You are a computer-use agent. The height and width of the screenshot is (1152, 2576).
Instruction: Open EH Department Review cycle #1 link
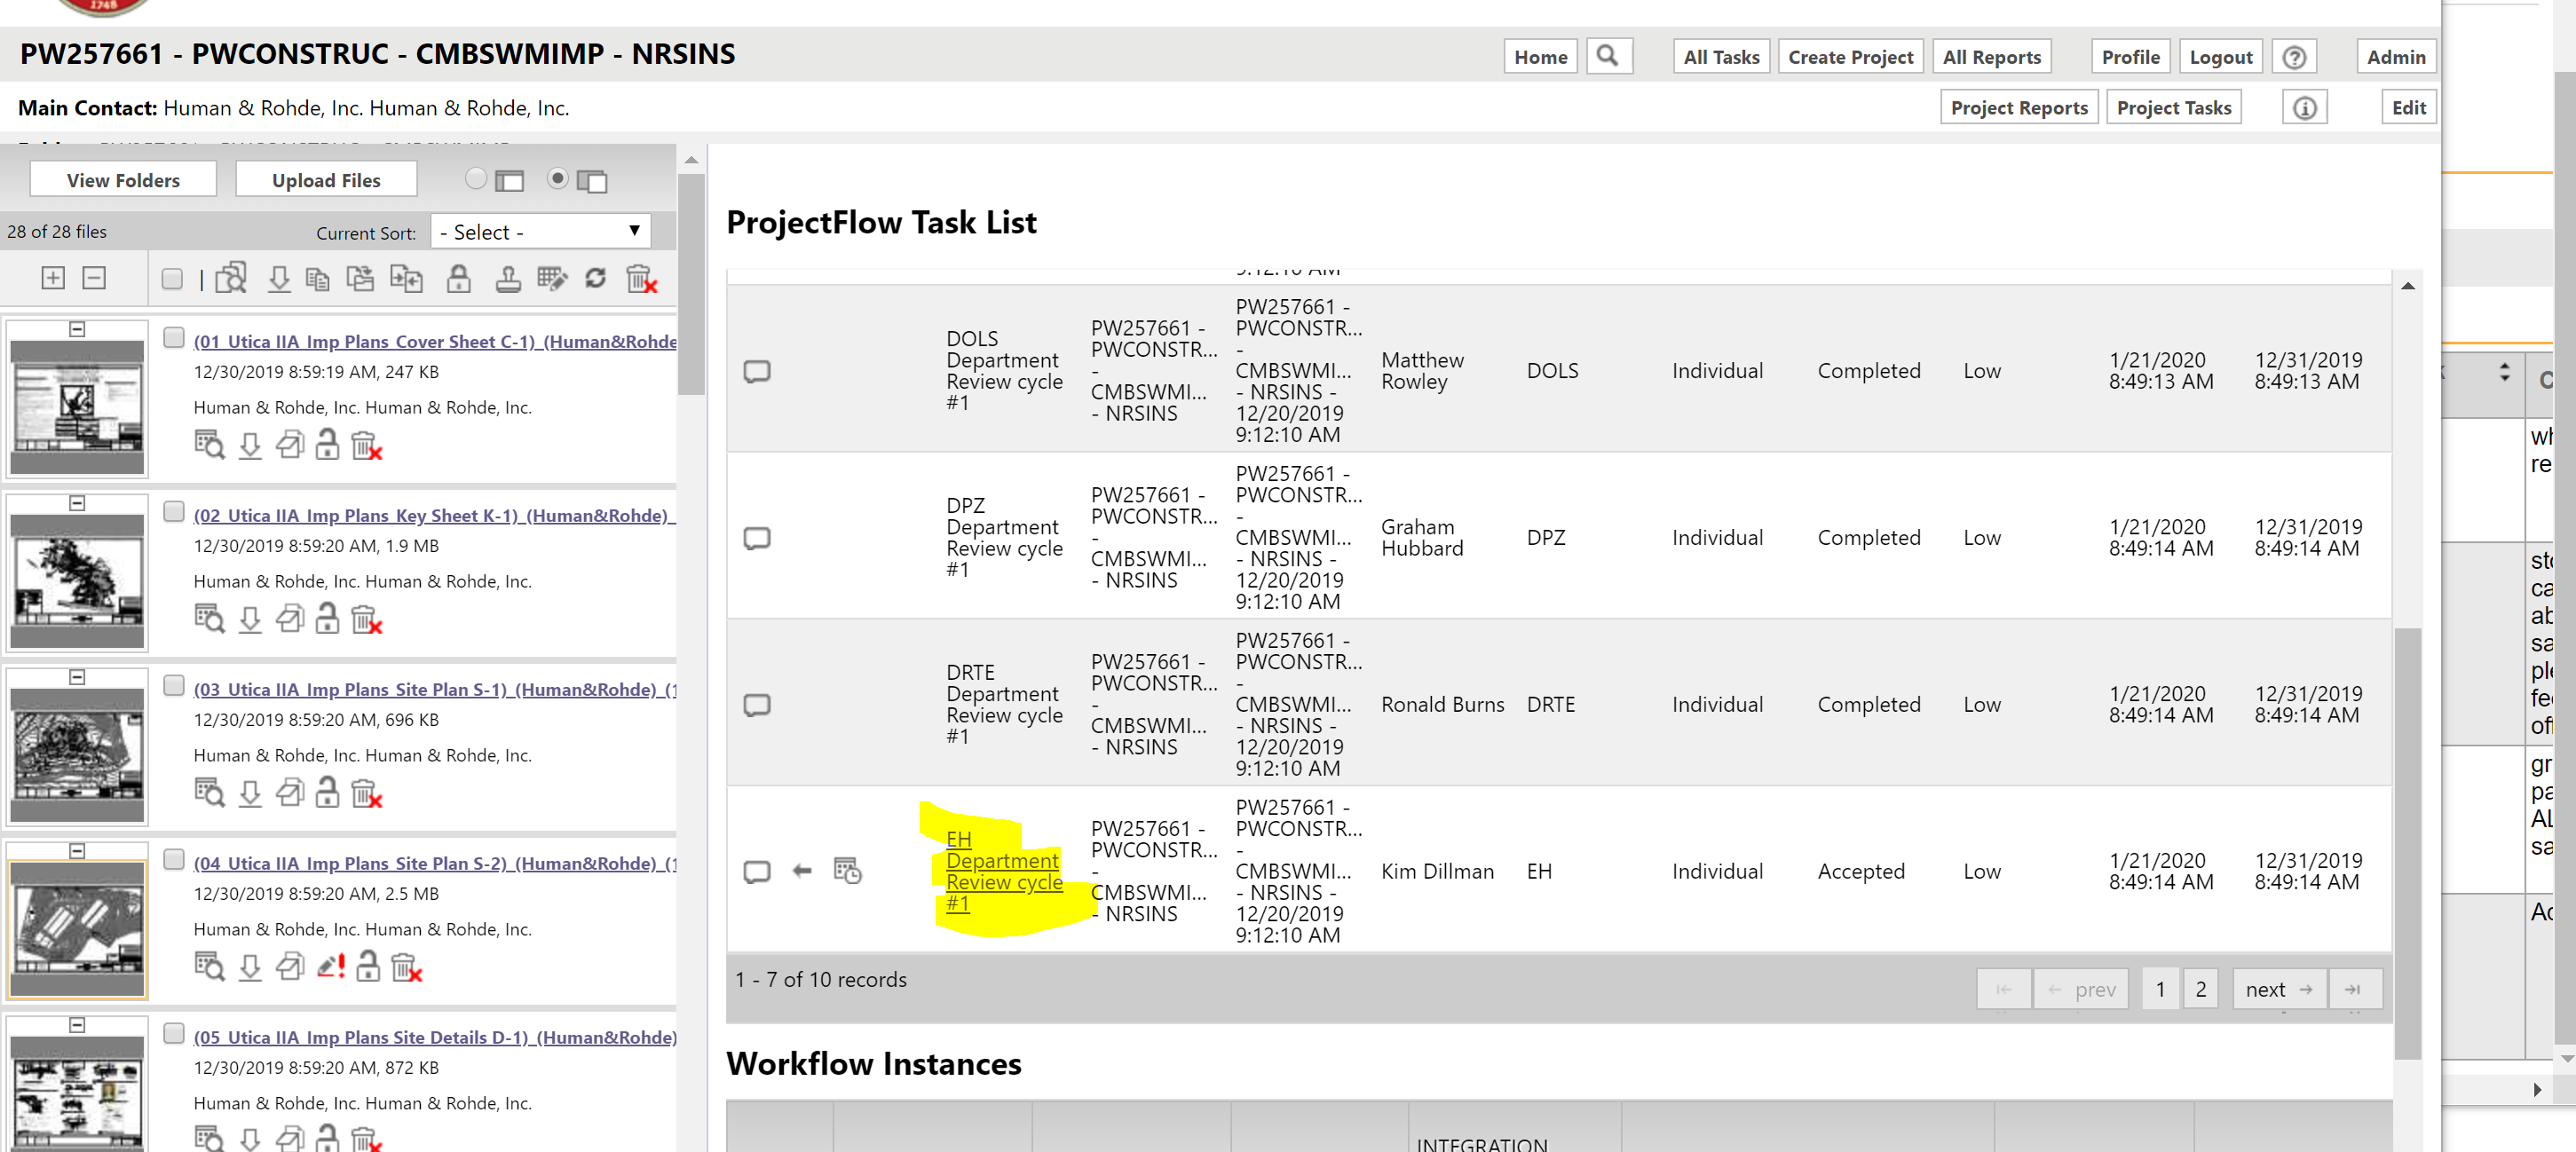coord(1003,871)
